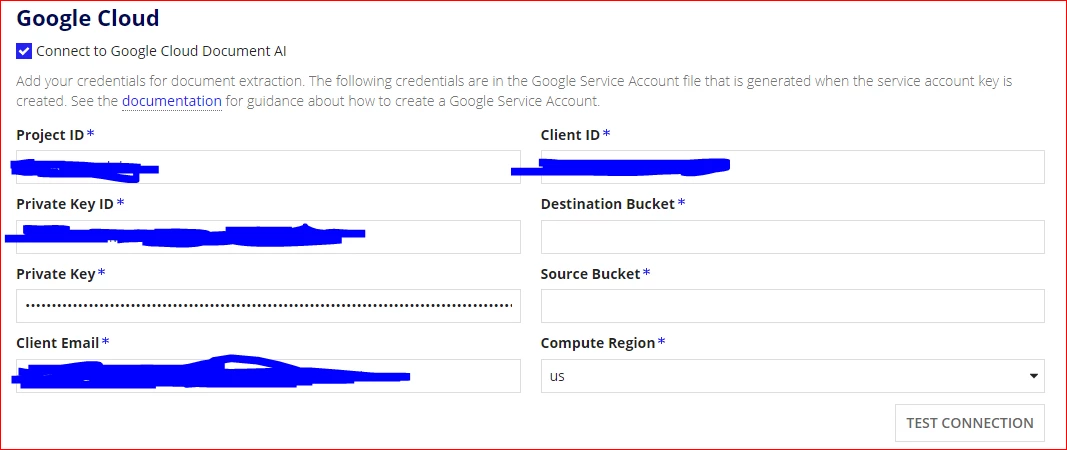Screen dimensions: 1067x450
Task: Open the documentation link
Action: (171, 101)
